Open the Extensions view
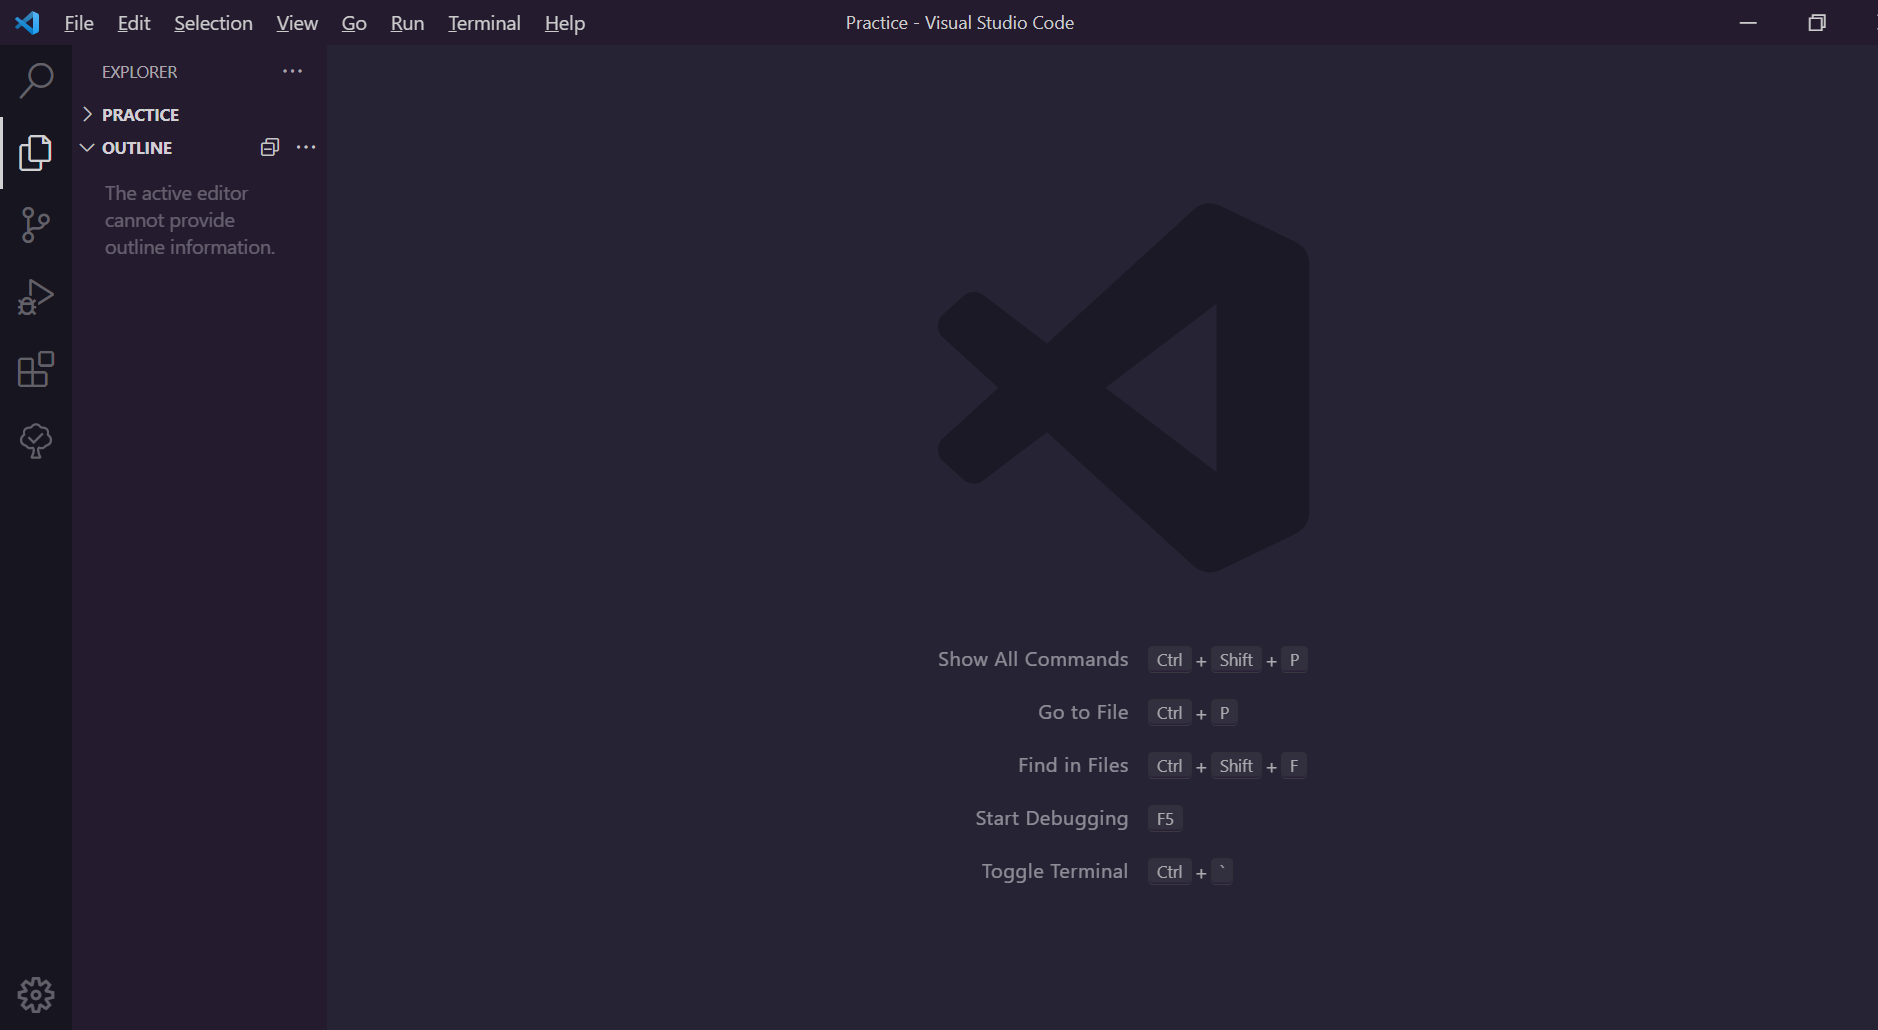The image size is (1878, 1030). point(36,369)
